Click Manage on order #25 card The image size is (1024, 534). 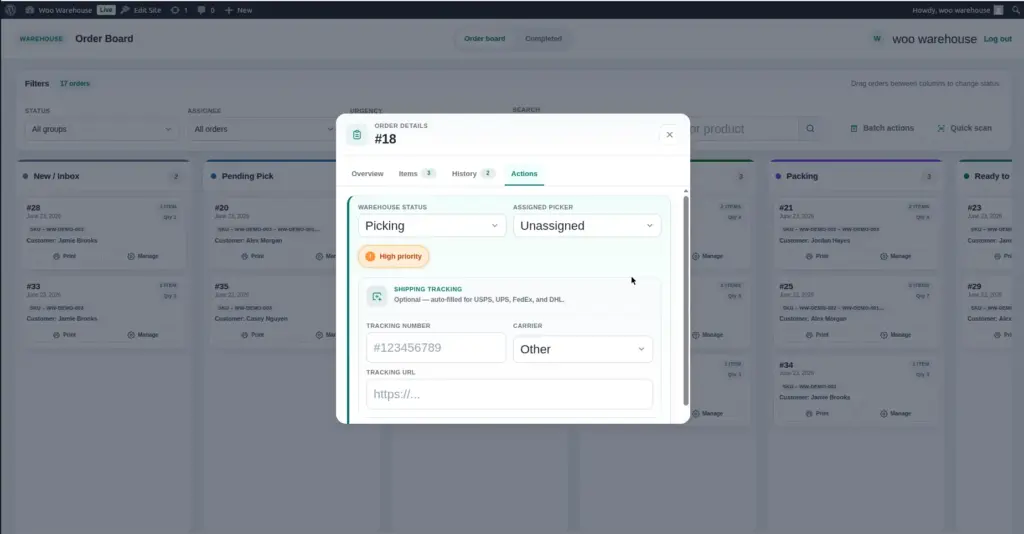pos(895,335)
